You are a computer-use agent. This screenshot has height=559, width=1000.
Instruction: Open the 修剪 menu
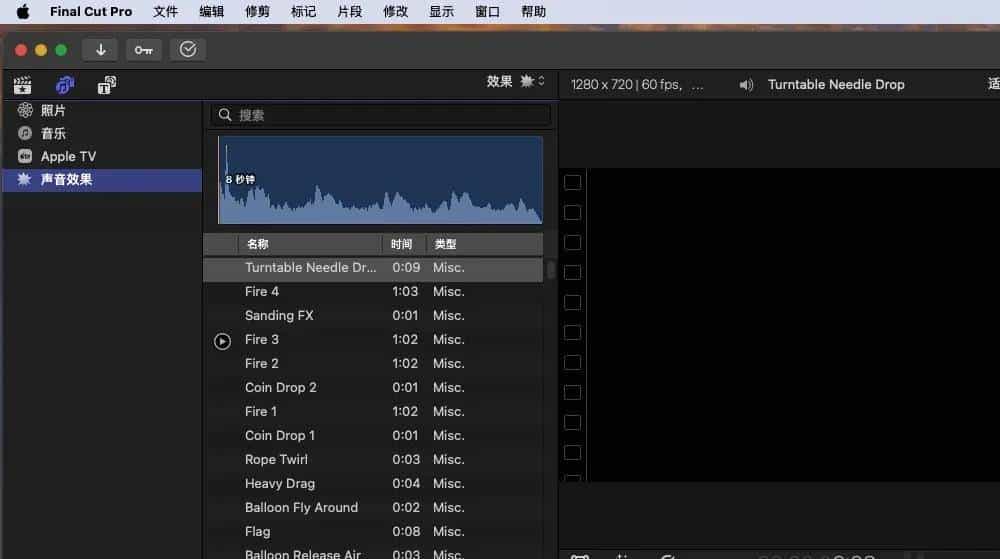click(257, 11)
